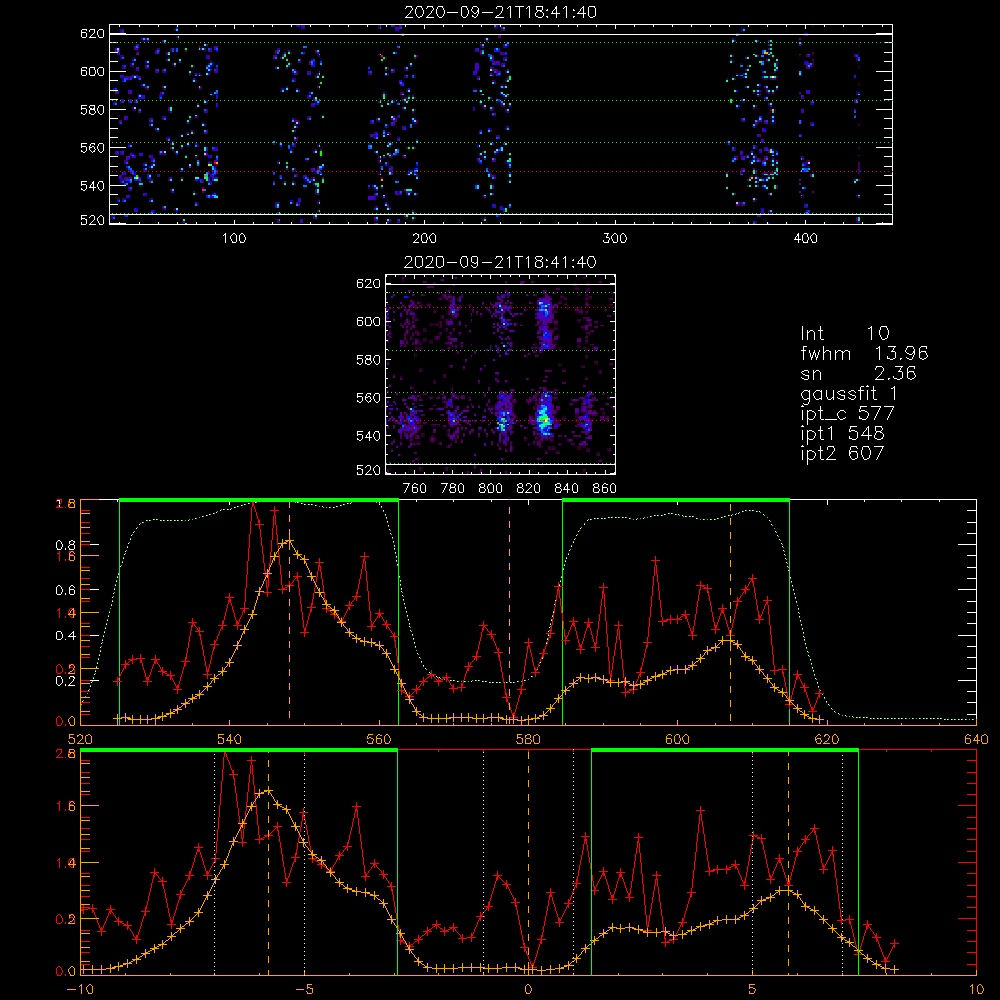Screen dimensions: 1000x1000
Task: Click the '760' tick label under small spectrogram
Action: [415, 489]
